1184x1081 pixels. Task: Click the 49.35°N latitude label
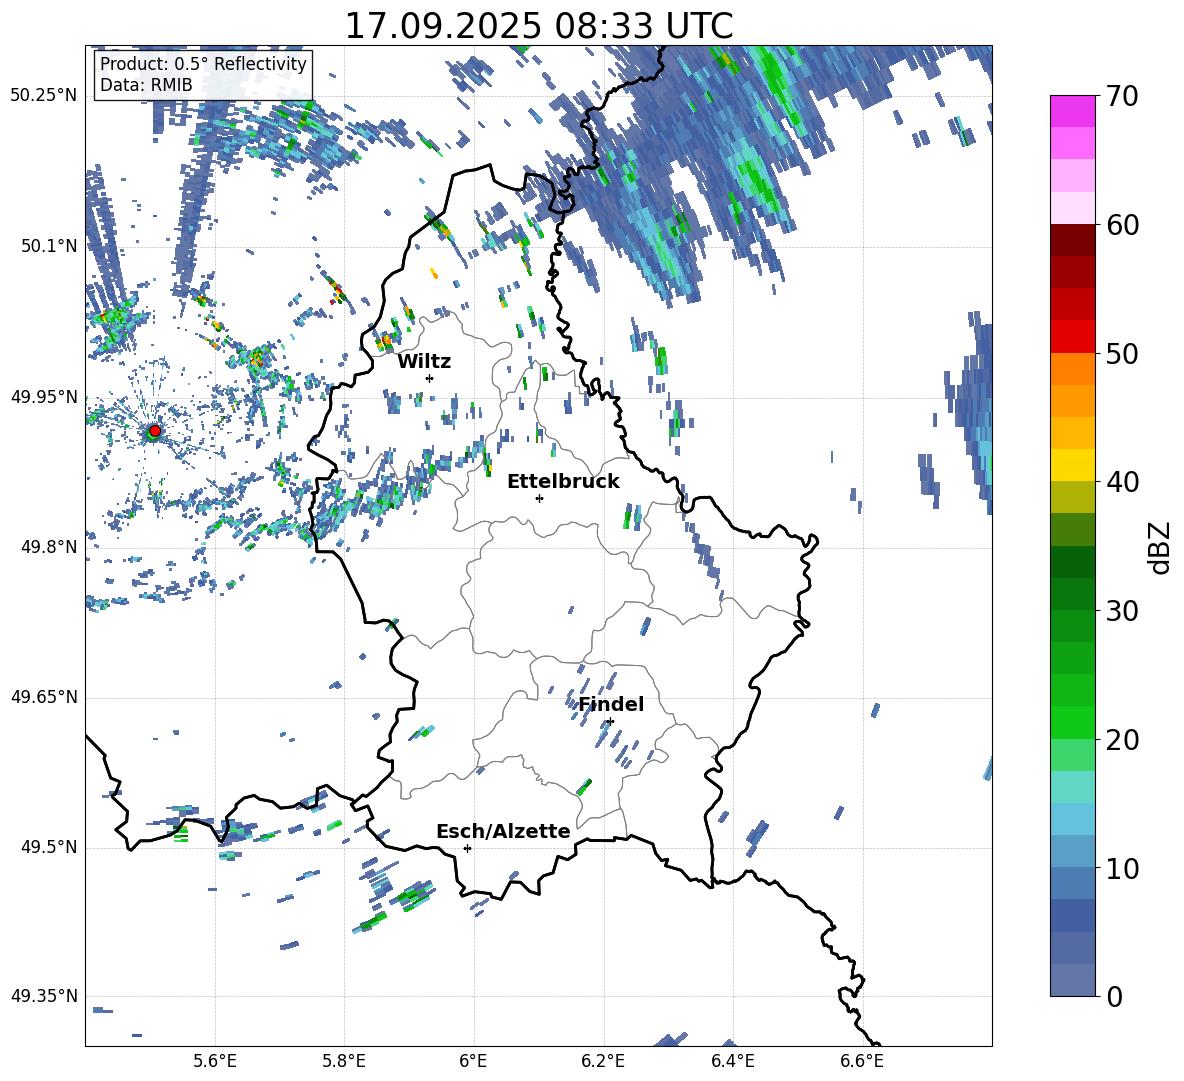[44, 996]
